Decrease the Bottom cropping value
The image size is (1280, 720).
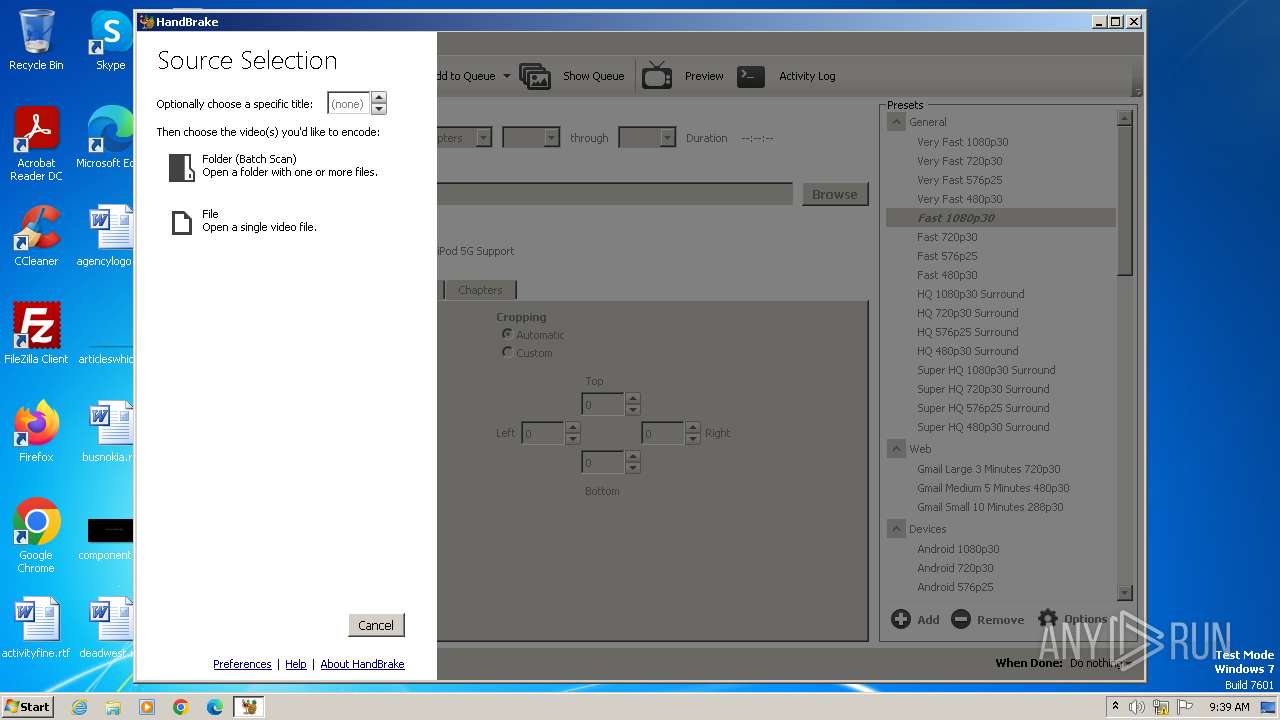(632, 468)
